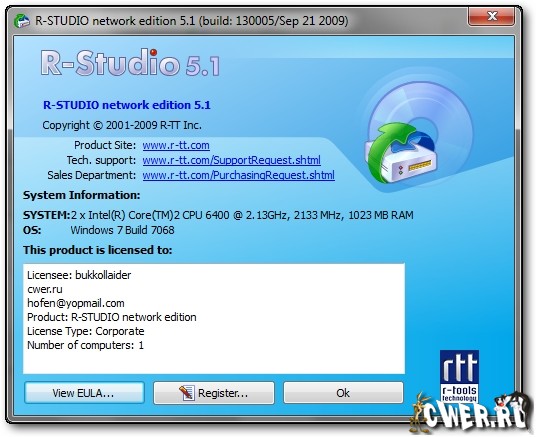Open the PurchasingRequest.shtml sales link
Viewport: 536px width, 437px height.
pos(238,175)
